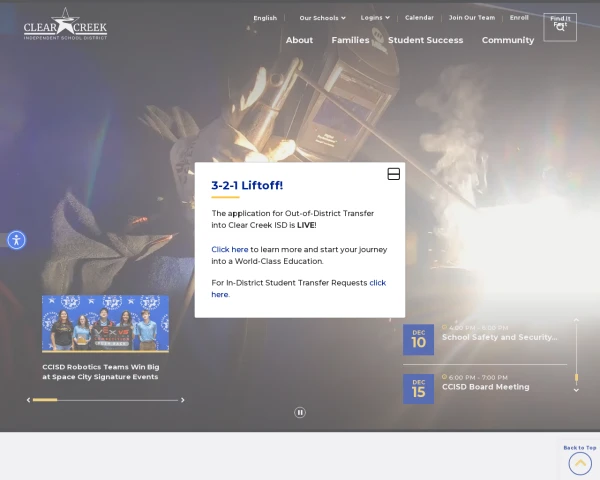Image resolution: width=600 pixels, height=480 pixels.
Task: Click the Join Our Team link
Action: [471, 18]
